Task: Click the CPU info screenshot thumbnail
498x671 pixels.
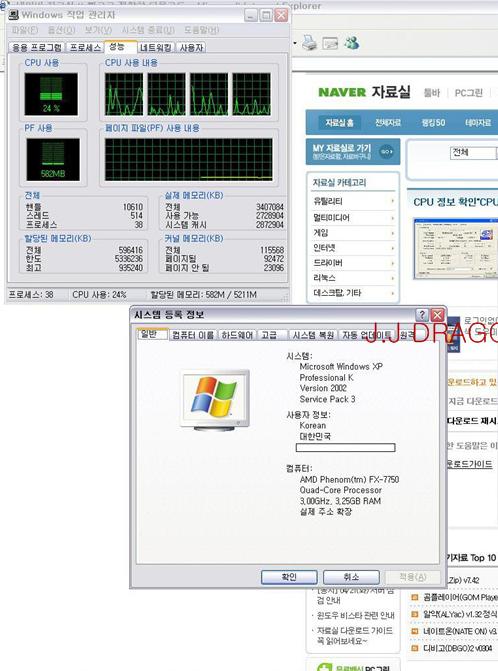Action: 455,249
